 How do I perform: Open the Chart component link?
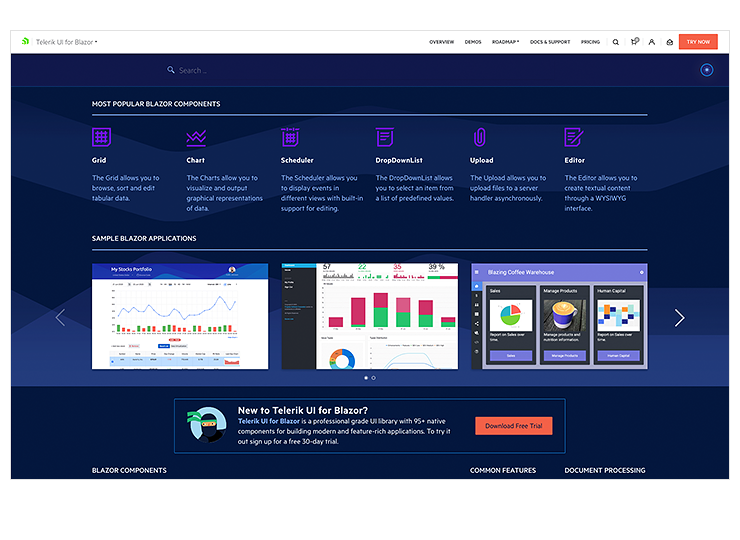[x=195, y=160]
